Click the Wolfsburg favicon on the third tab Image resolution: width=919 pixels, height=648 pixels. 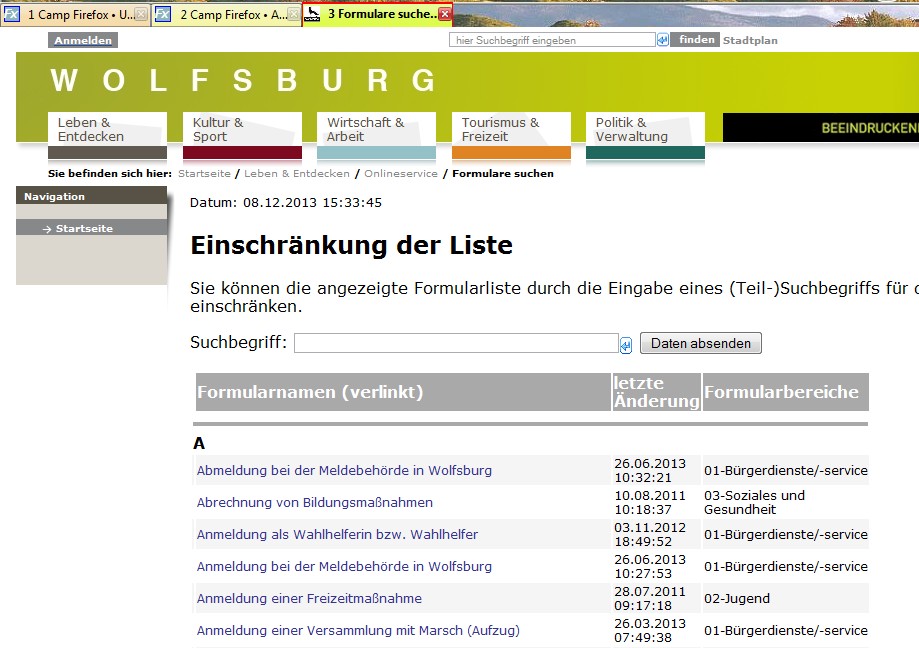(312, 14)
